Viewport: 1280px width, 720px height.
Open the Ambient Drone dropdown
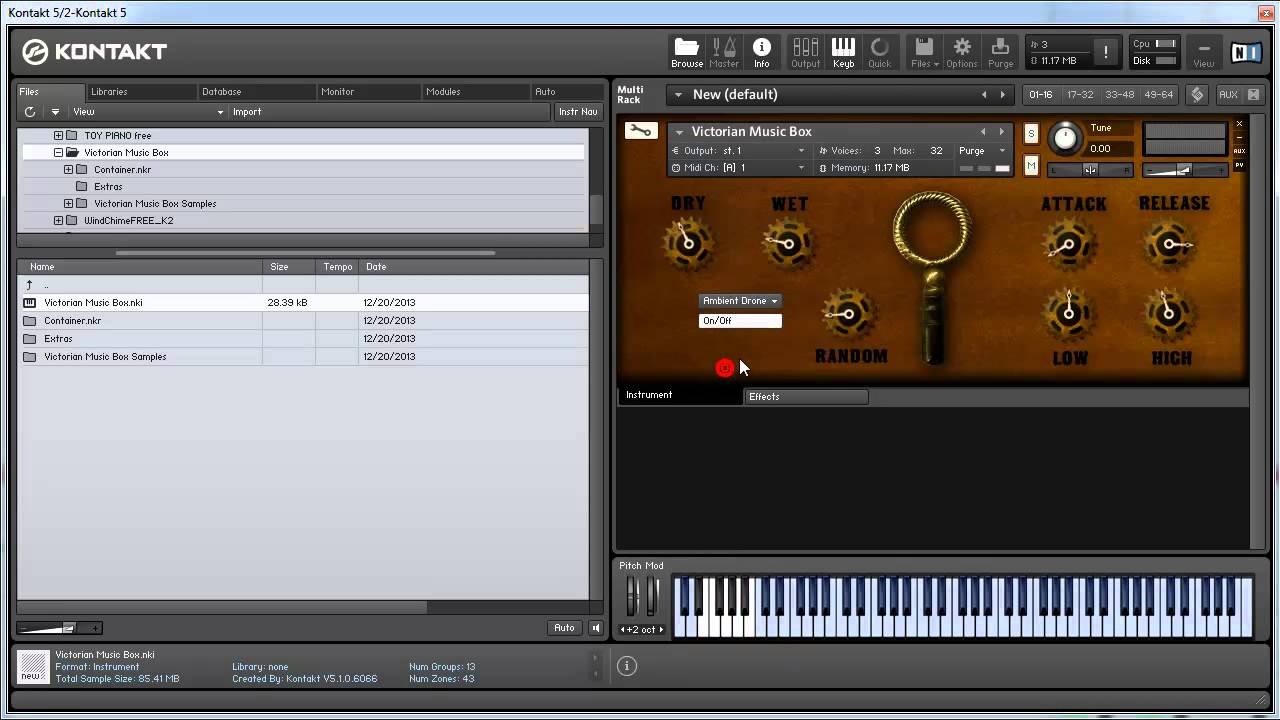click(740, 301)
